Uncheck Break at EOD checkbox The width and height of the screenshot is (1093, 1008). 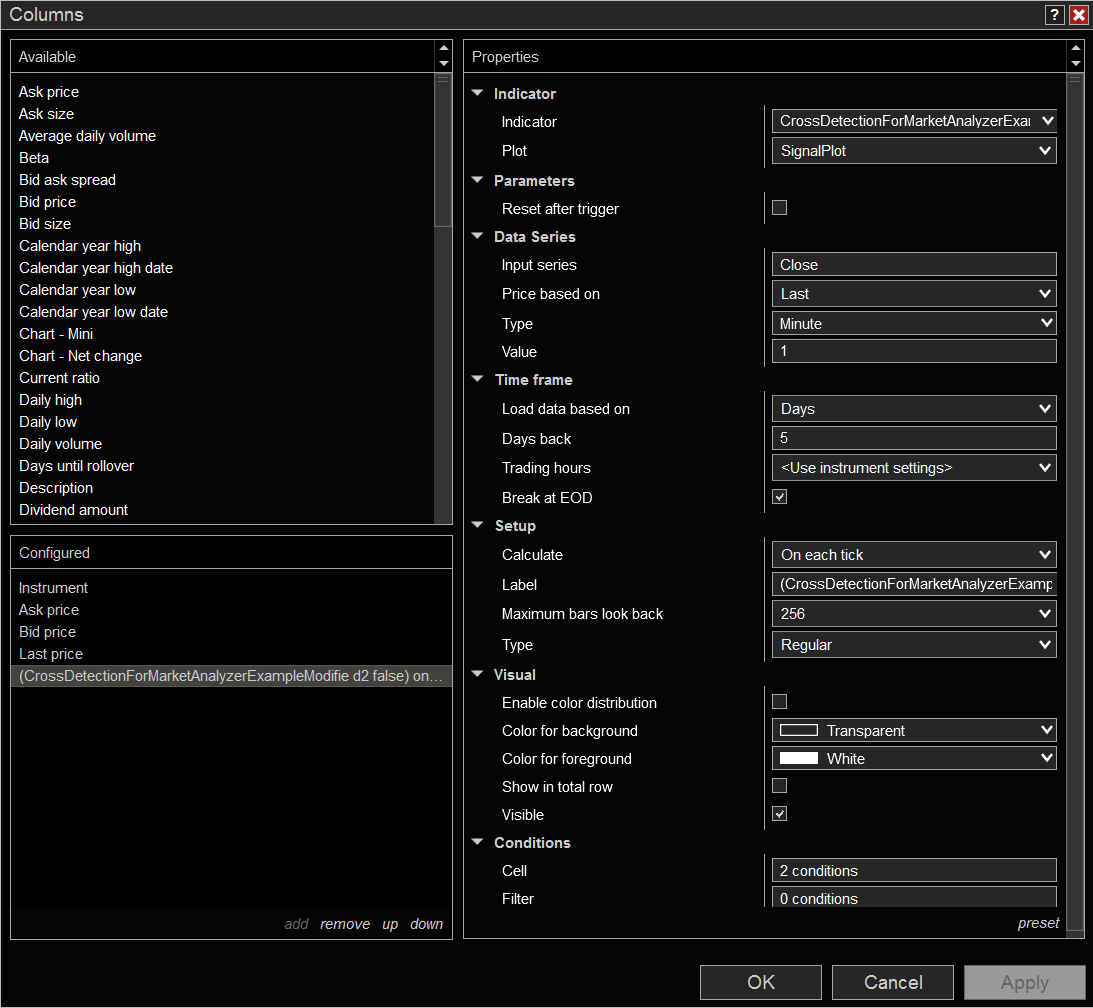[x=779, y=497]
